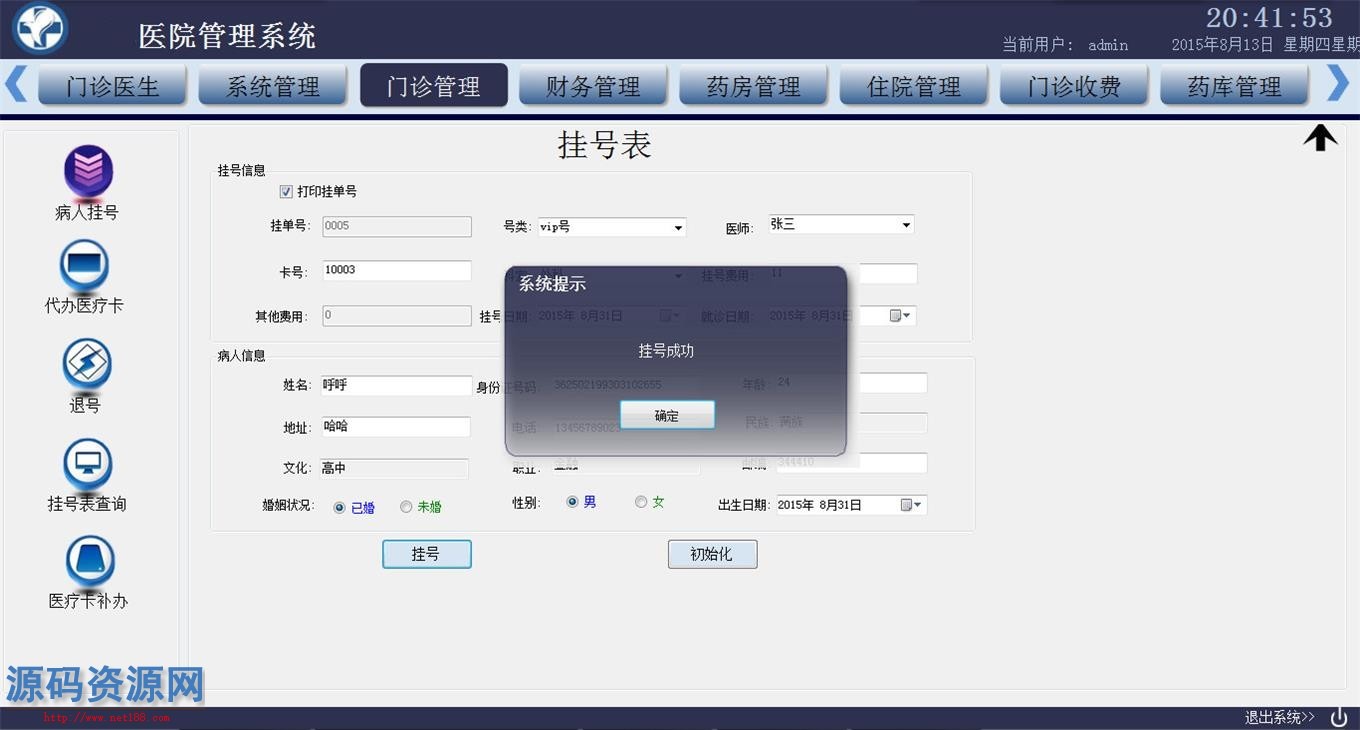Screen dimensions: 1360x730
Task: Open the 代办医疗卡 sidebar icon
Action: pyautogui.click(x=85, y=266)
